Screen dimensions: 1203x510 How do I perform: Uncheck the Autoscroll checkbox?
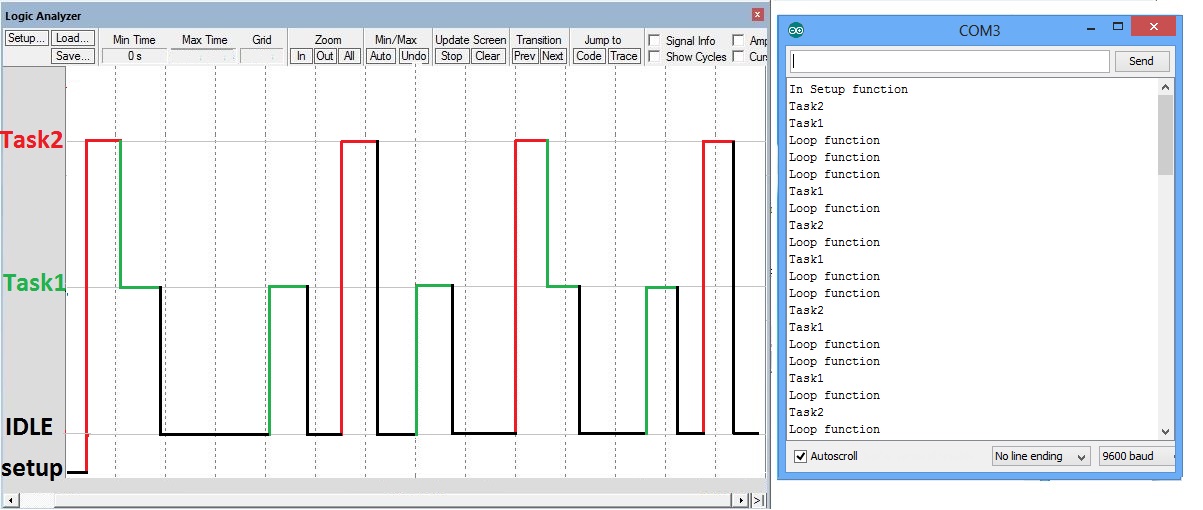coord(800,456)
